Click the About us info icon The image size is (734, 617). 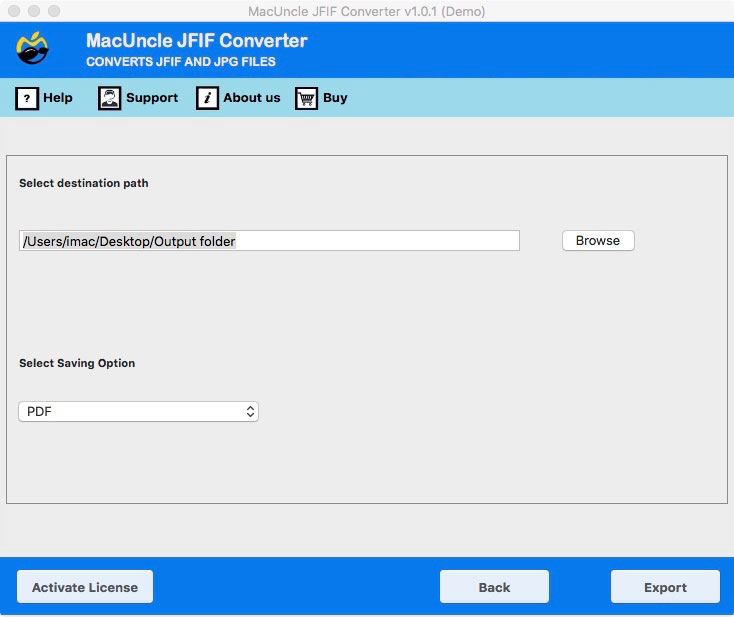click(x=207, y=98)
